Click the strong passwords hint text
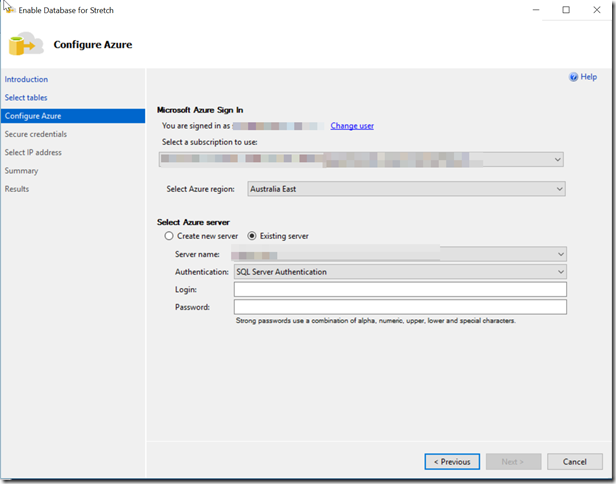Image resolution: width=616 pixels, height=484 pixels. click(376, 321)
